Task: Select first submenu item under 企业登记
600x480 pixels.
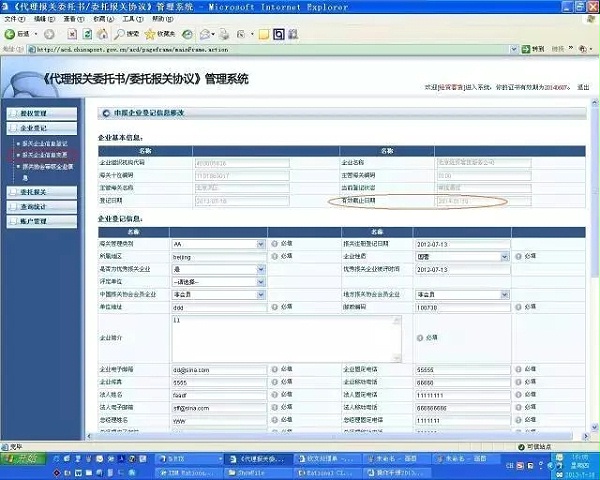Action: click(x=44, y=144)
